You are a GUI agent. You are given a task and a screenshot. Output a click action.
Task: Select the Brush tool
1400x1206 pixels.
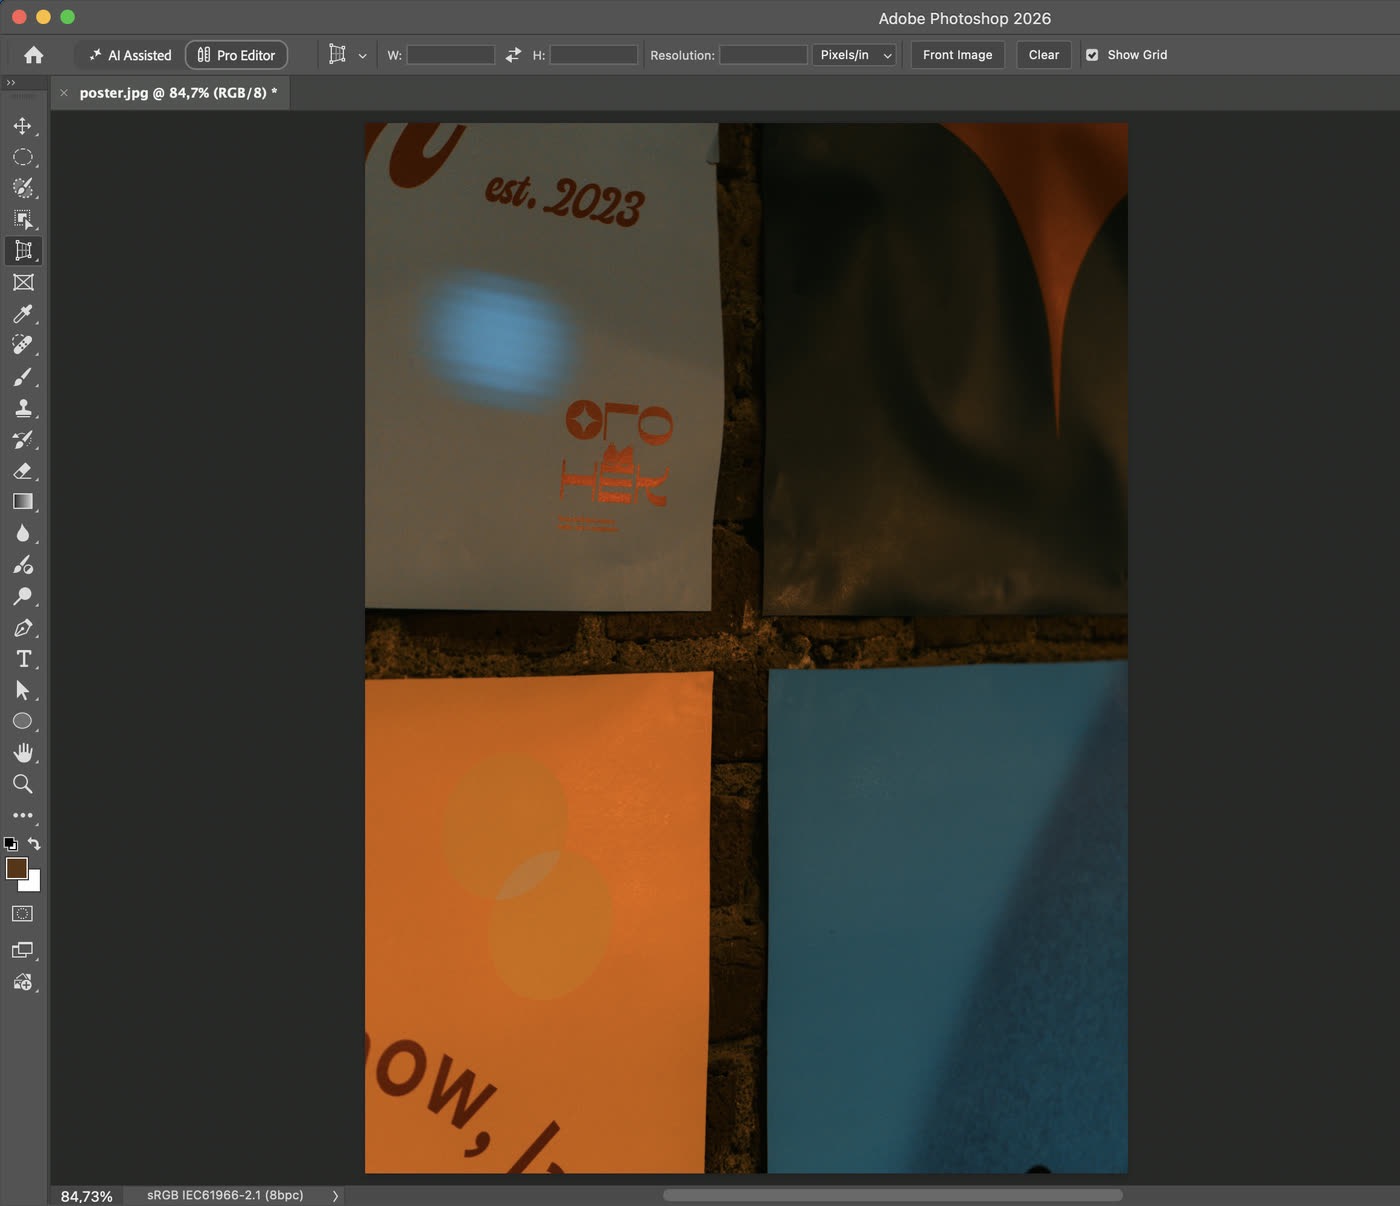click(22, 377)
